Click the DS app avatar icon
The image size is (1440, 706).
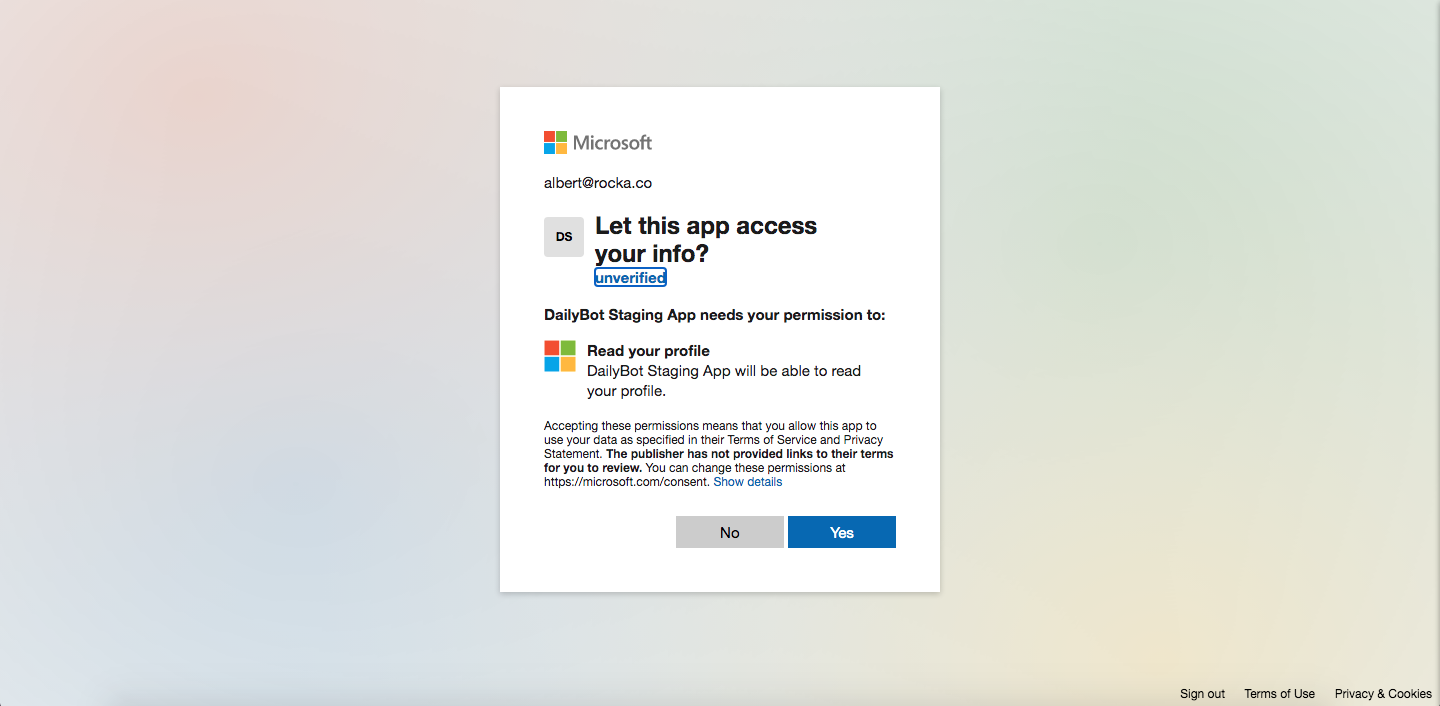564,237
